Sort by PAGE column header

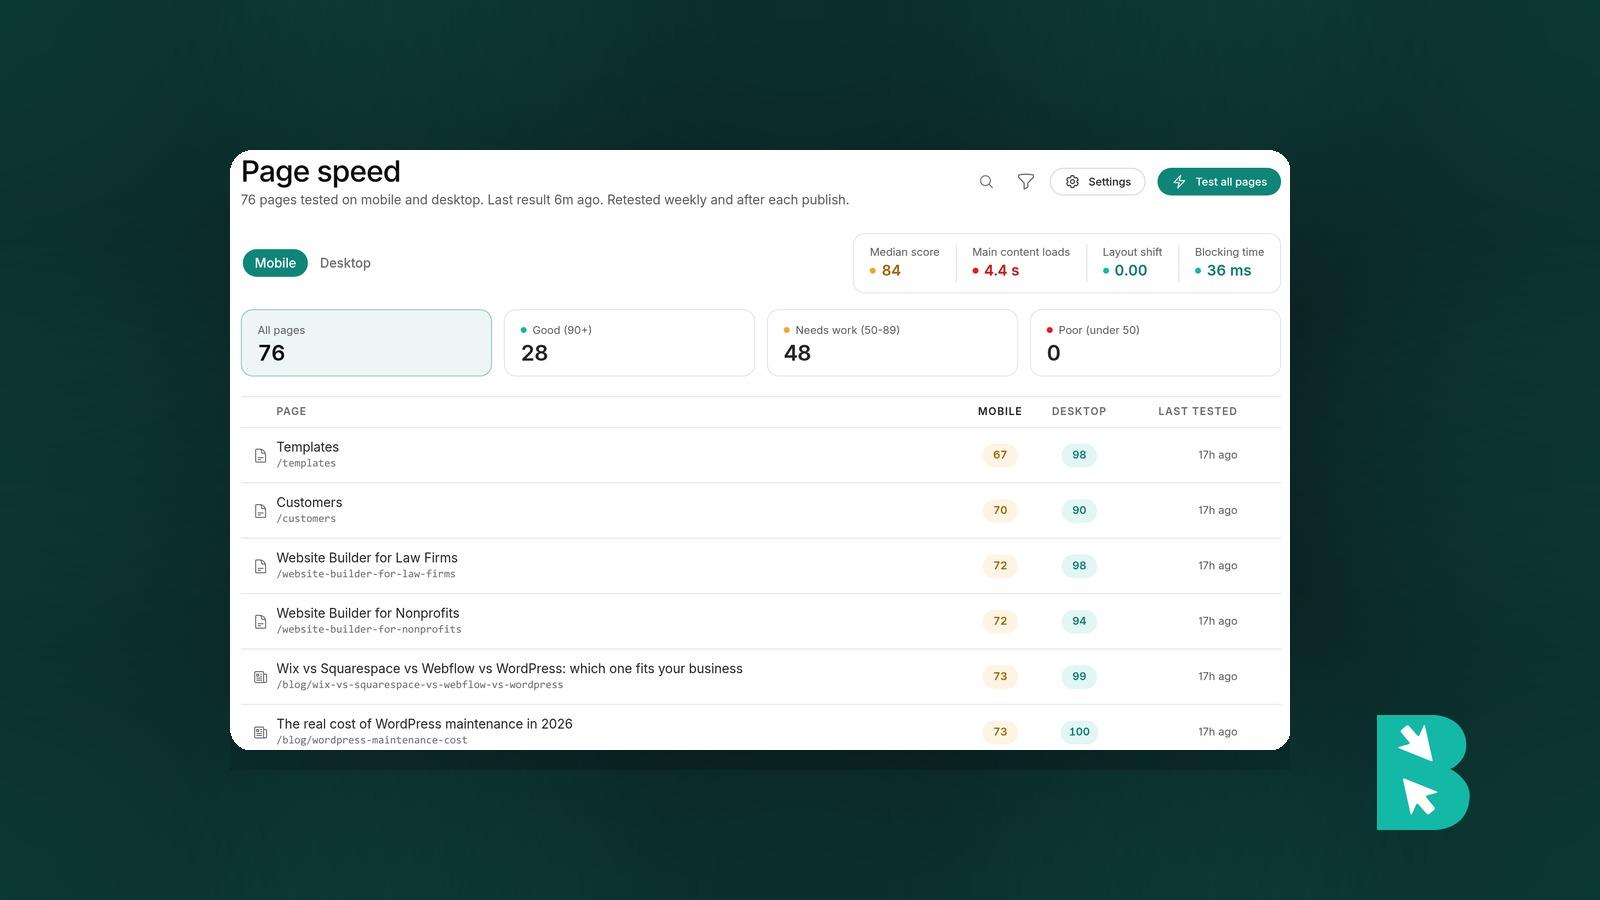tap(291, 411)
